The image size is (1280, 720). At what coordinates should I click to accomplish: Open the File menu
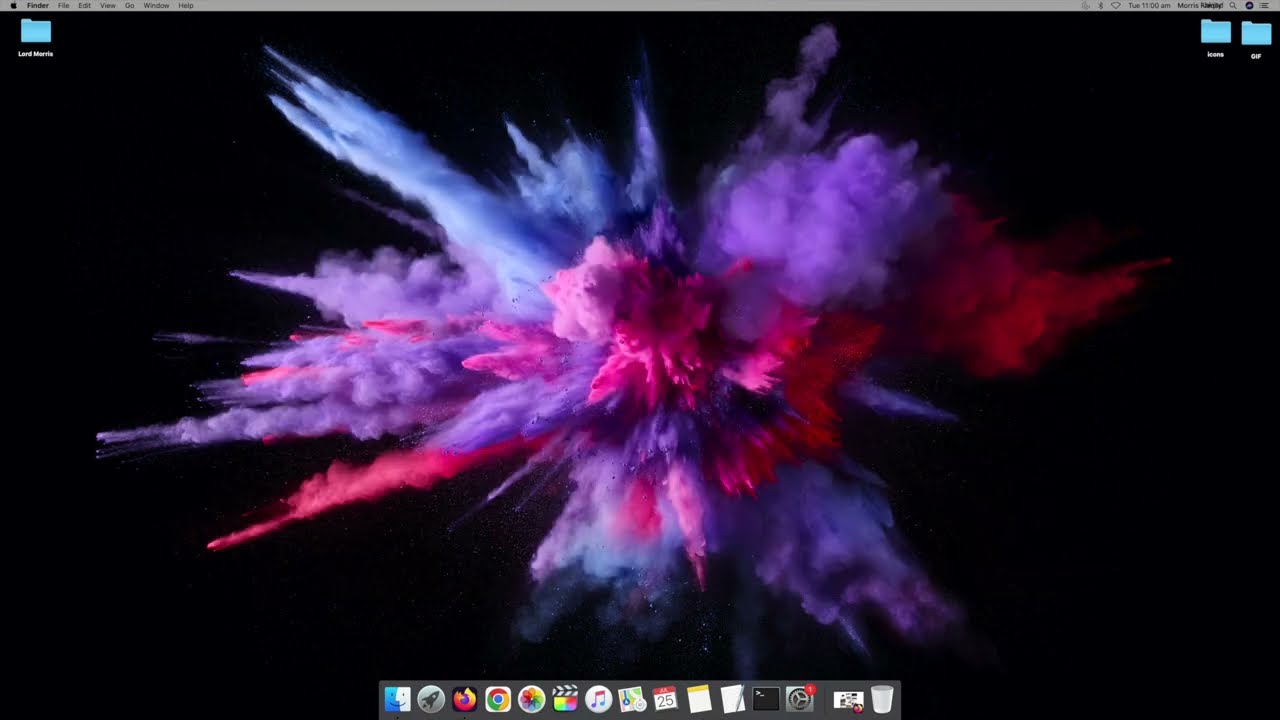pyautogui.click(x=64, y=5)
